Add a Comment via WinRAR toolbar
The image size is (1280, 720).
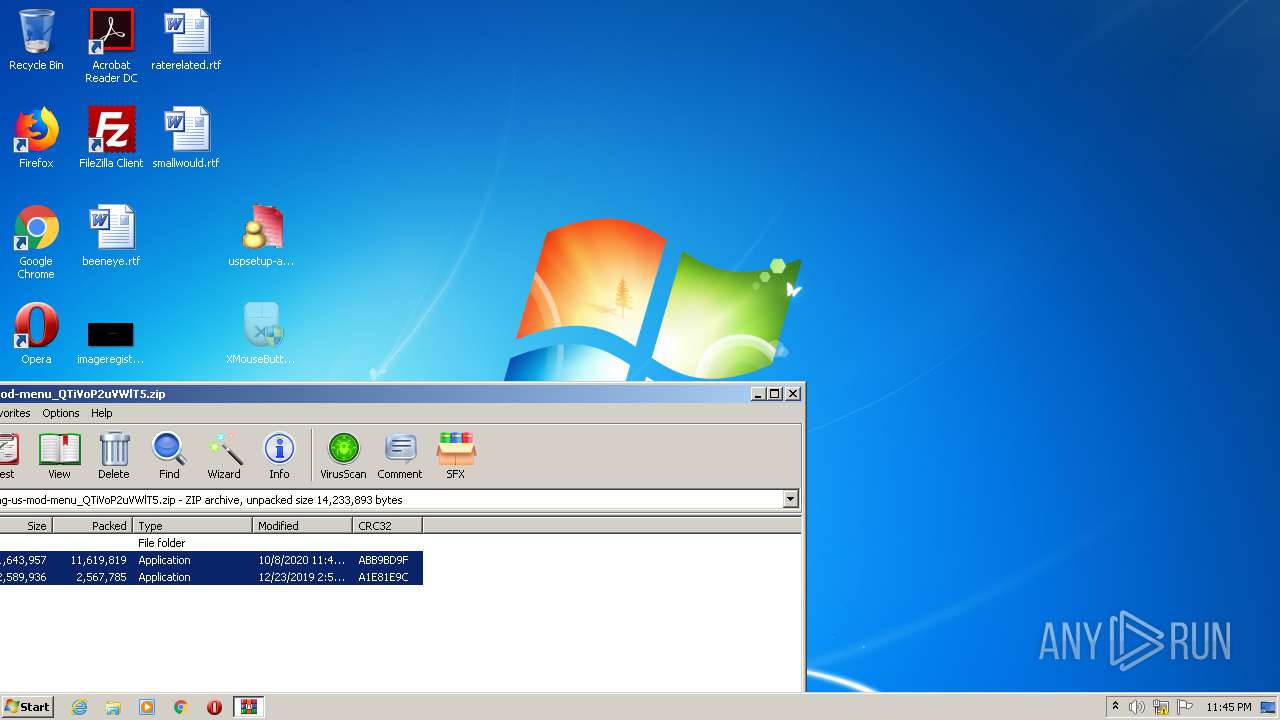point(400,456)
